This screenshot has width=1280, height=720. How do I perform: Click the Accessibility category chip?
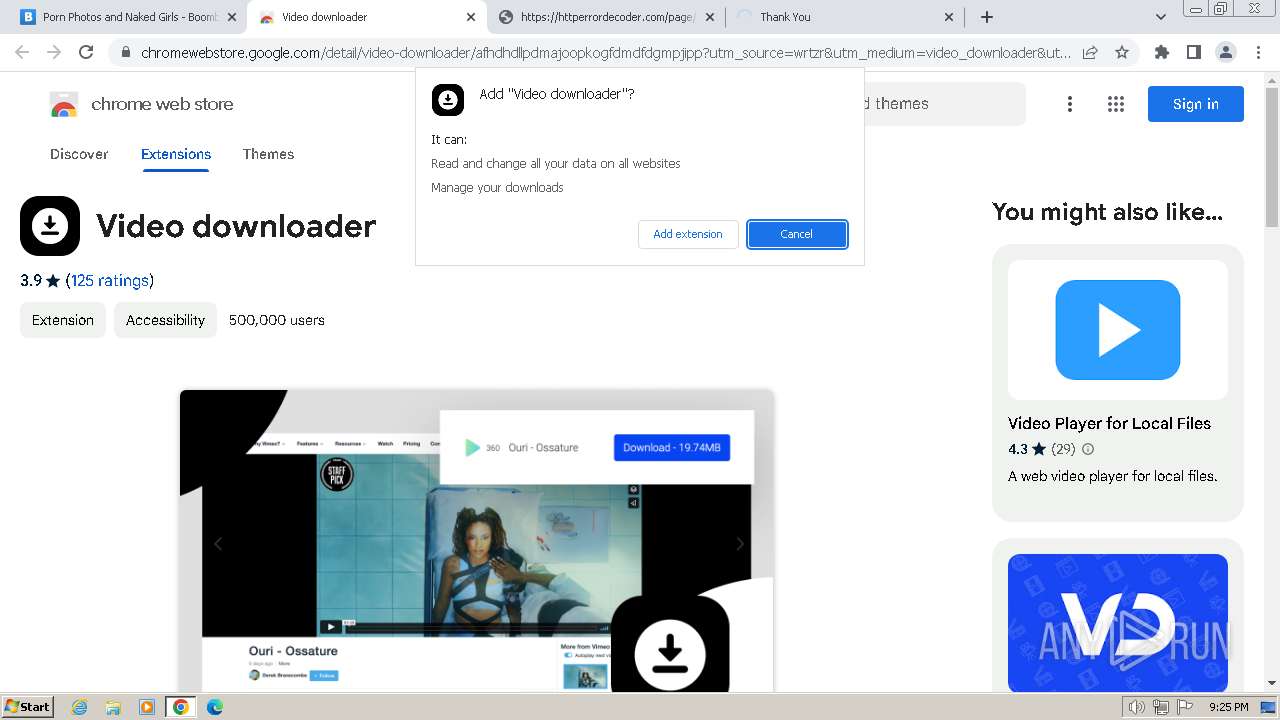[165, 320]
